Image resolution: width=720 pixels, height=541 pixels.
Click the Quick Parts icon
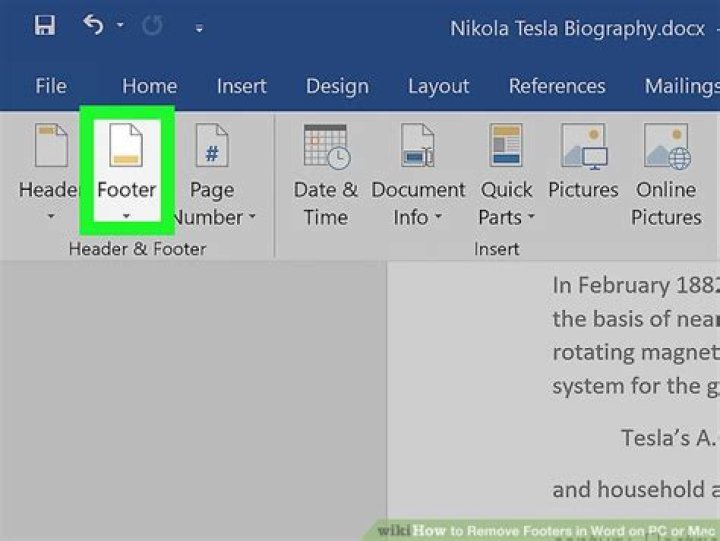coord(506,145)
